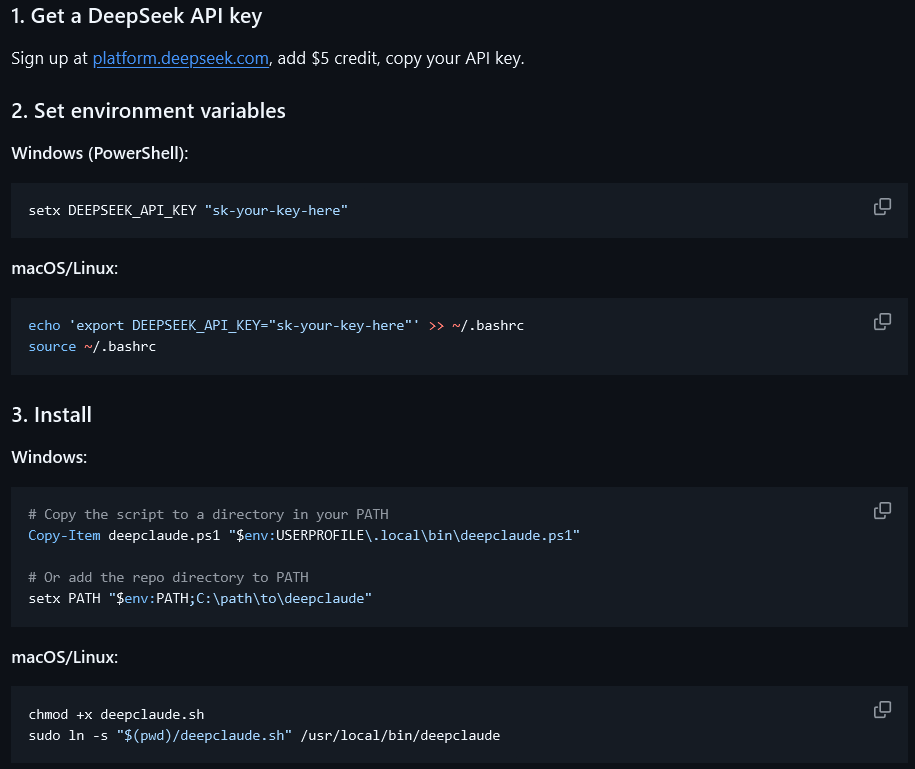Click the "# Copy the script" comment line
The image size is (915, 769).
point(208,515)
